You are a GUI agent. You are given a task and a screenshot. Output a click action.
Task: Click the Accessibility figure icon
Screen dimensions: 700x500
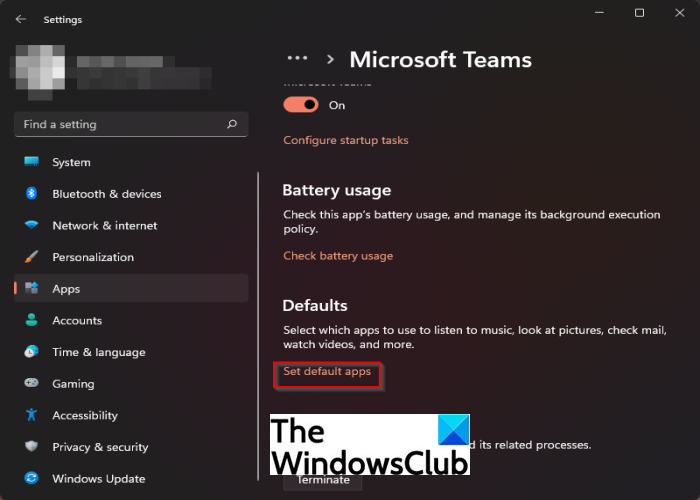click(x=32, y=415)
